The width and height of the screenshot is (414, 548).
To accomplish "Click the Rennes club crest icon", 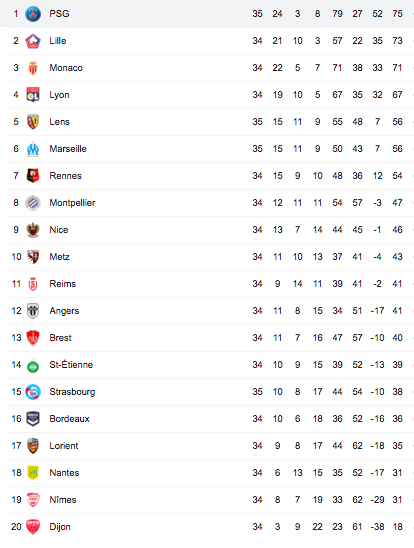I will (x=33, y=176).
